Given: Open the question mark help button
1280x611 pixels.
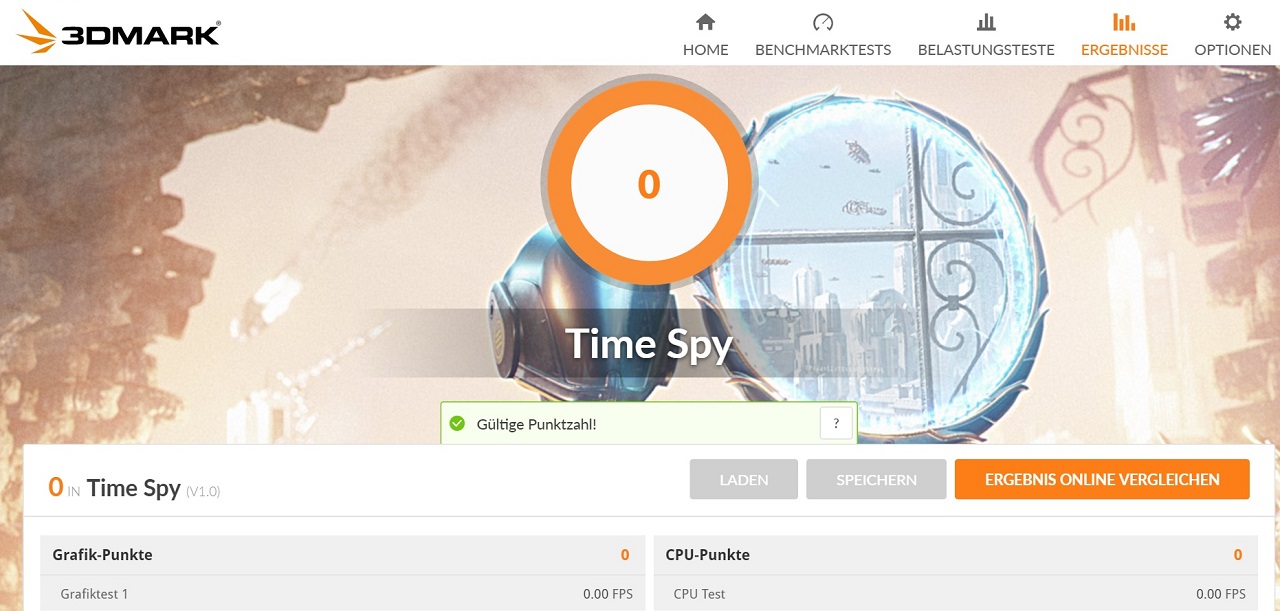Looking at the screenshot, I should (x=836, y=424).
